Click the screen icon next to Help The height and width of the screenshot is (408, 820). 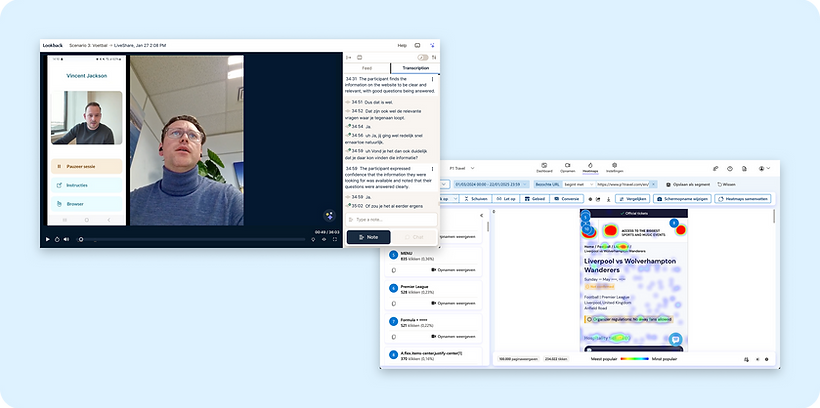tap(417, 46)
